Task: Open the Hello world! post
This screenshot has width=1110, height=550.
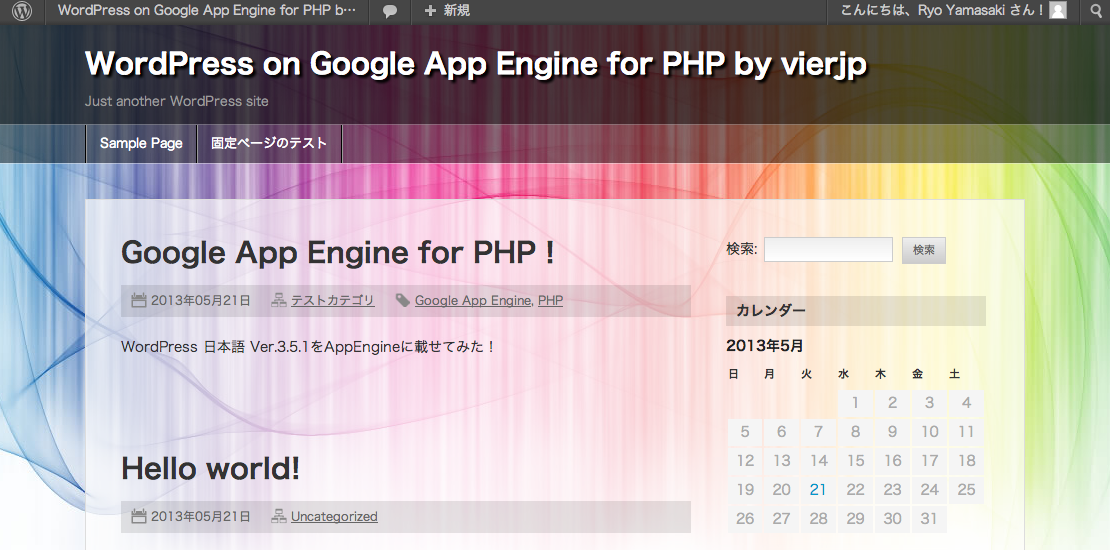Action: [210, 469]
